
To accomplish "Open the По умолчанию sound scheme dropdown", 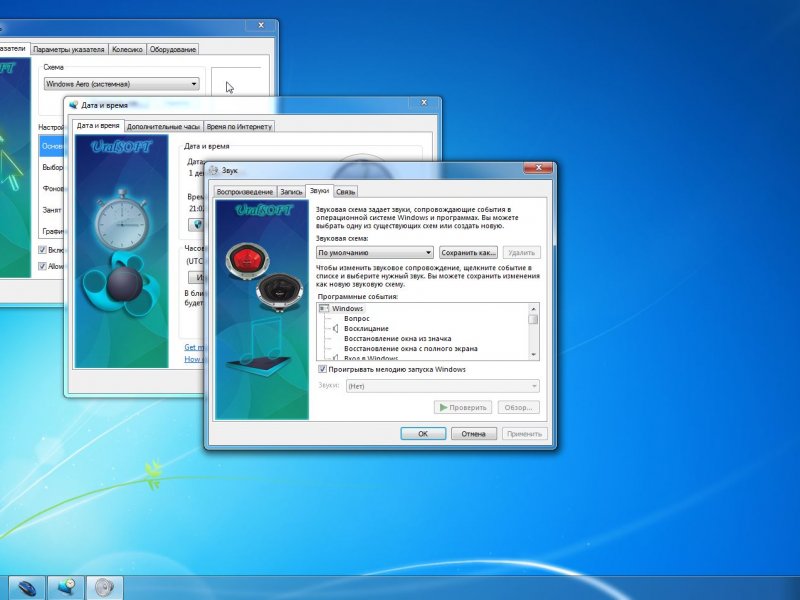I will tap(374, 253).
